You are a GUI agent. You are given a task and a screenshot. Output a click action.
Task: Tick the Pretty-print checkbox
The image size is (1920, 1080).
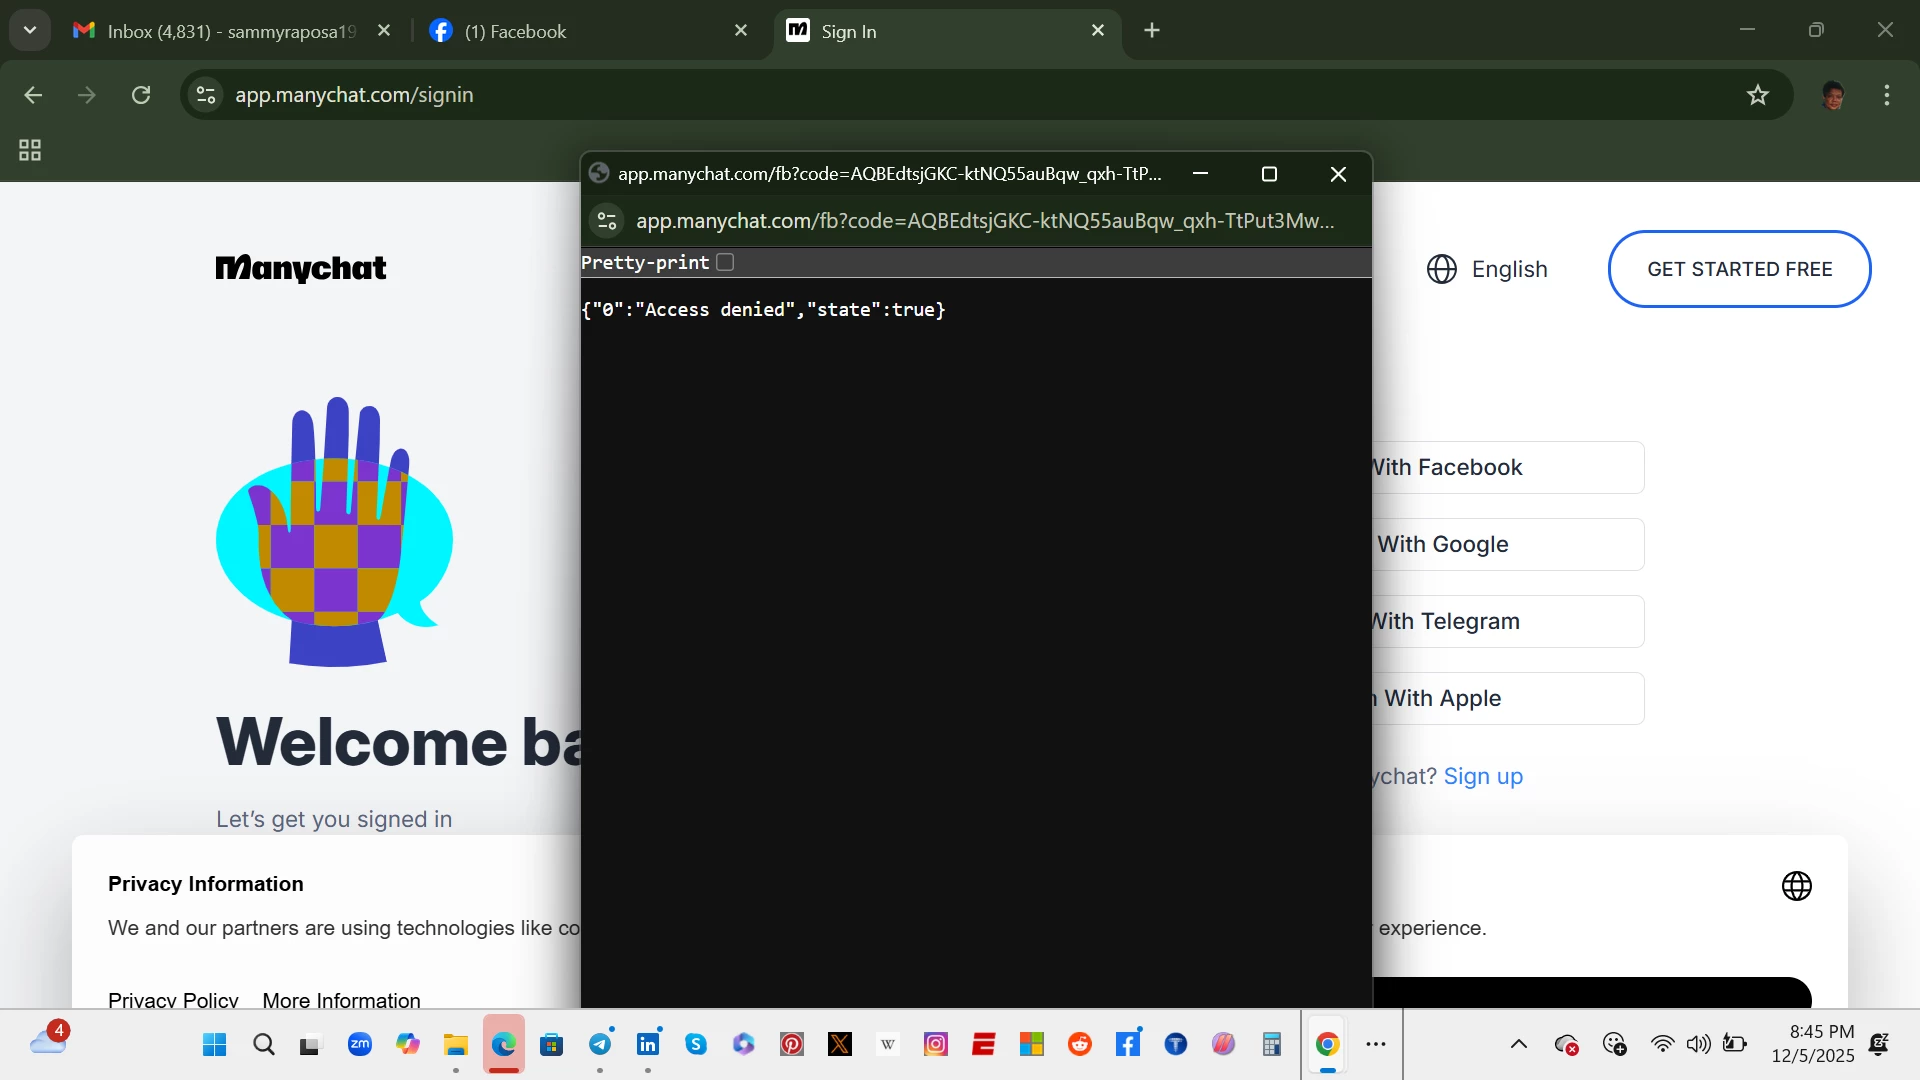(x=725, y=262)
